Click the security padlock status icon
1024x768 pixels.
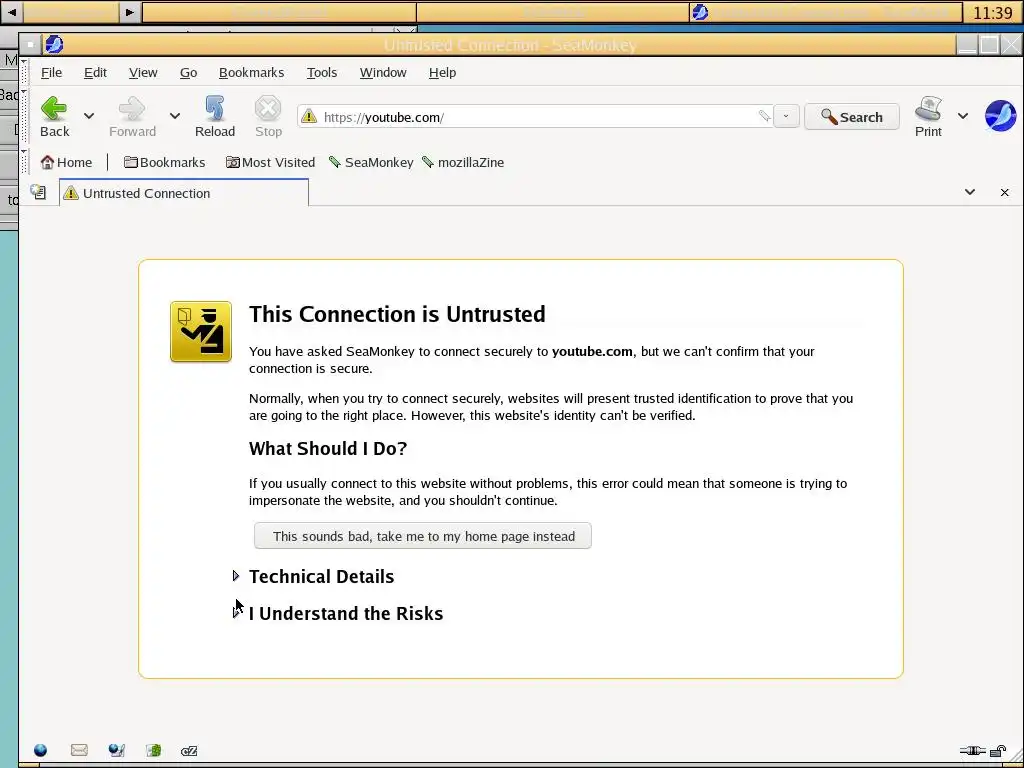999,751
